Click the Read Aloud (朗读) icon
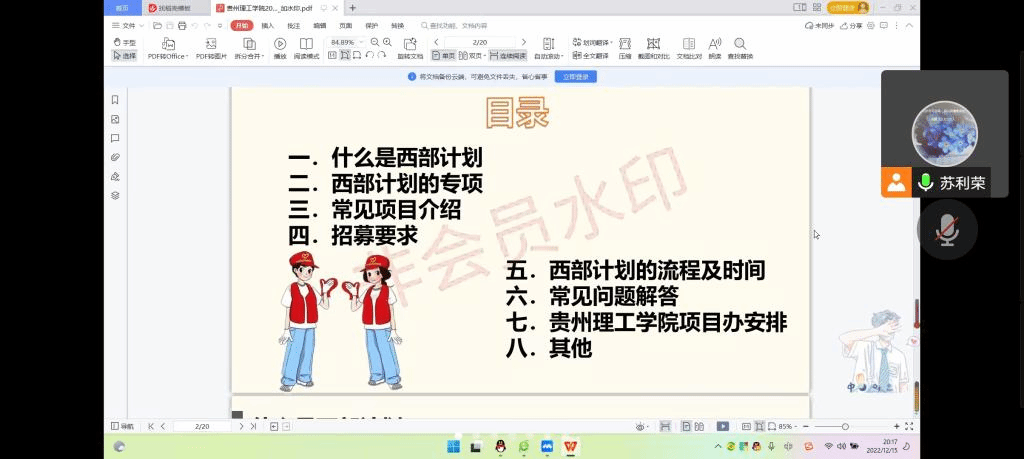 (714, 48)
